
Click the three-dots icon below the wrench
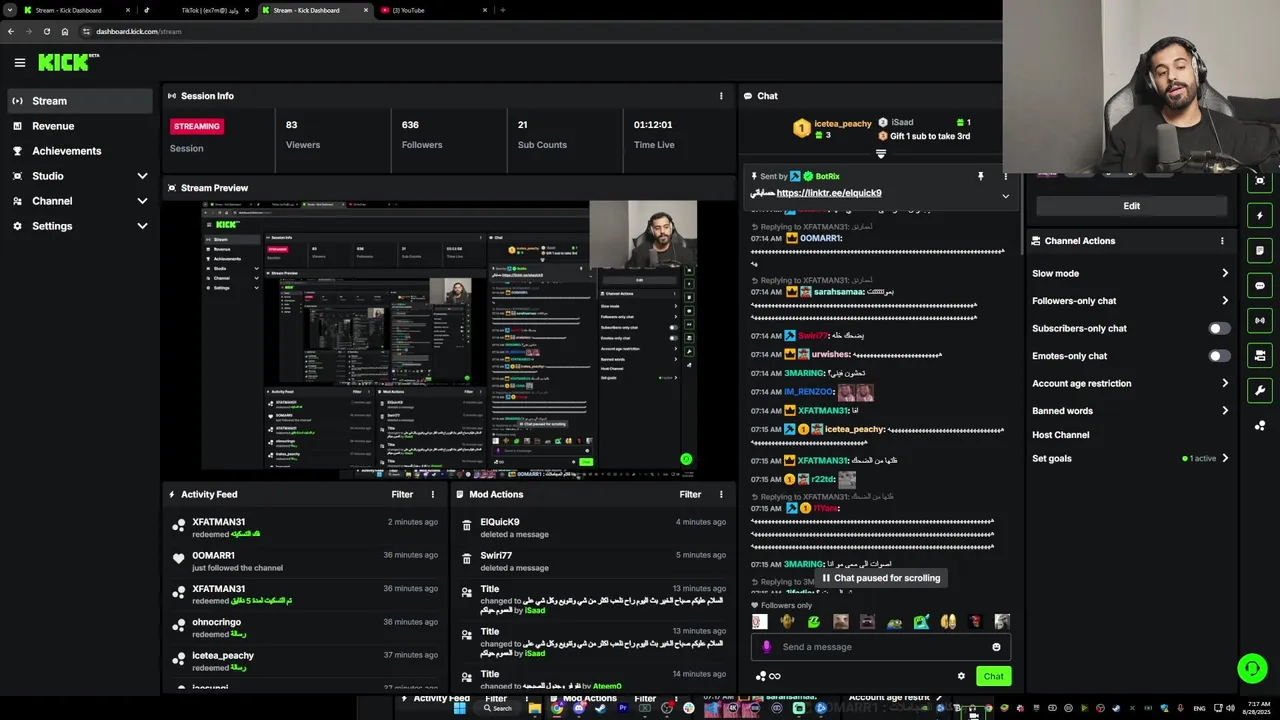click(x=1260, y=425)
